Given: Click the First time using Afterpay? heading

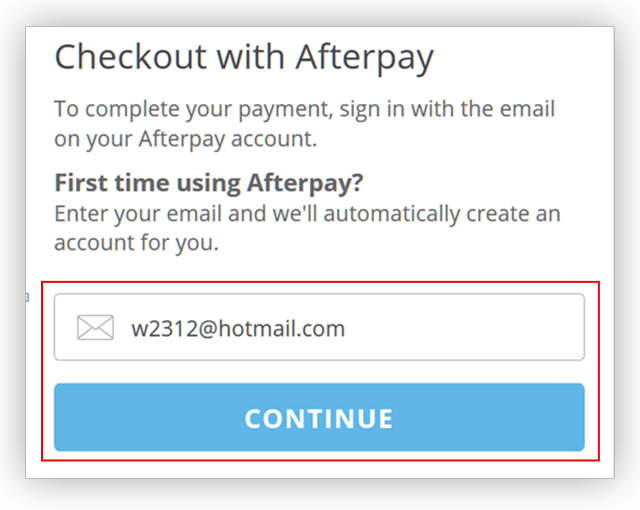Looking at the screenshot, I should [209, 182].
